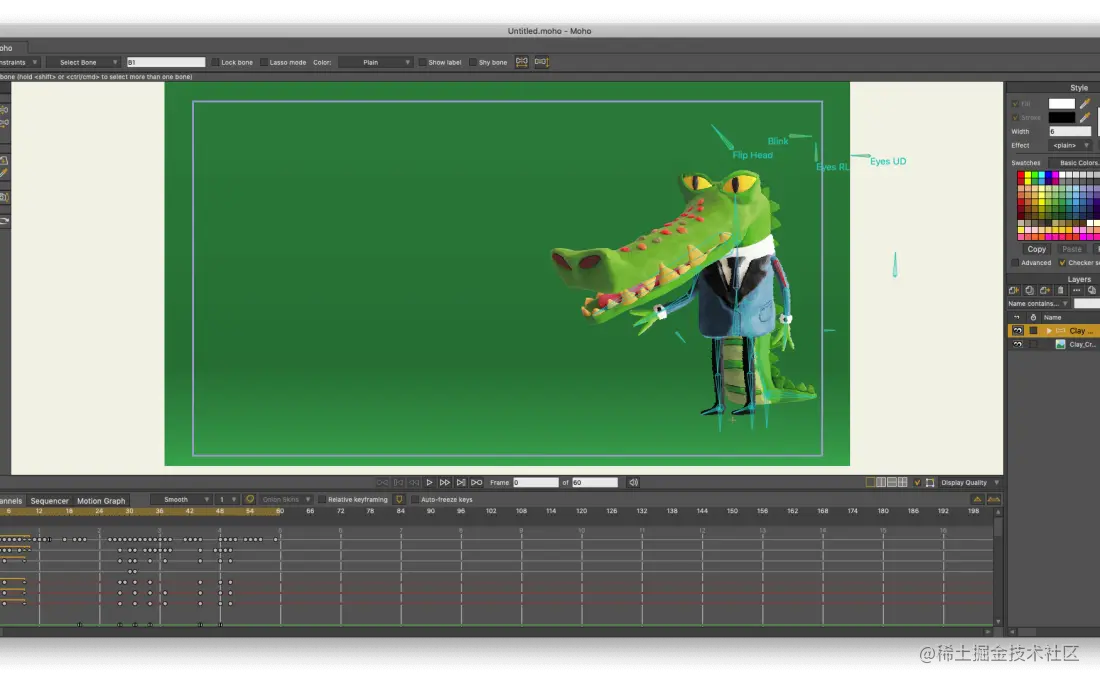Click the black Stroke color swatch
This screenshot has height=684, width=1100.
[1061, 117]
